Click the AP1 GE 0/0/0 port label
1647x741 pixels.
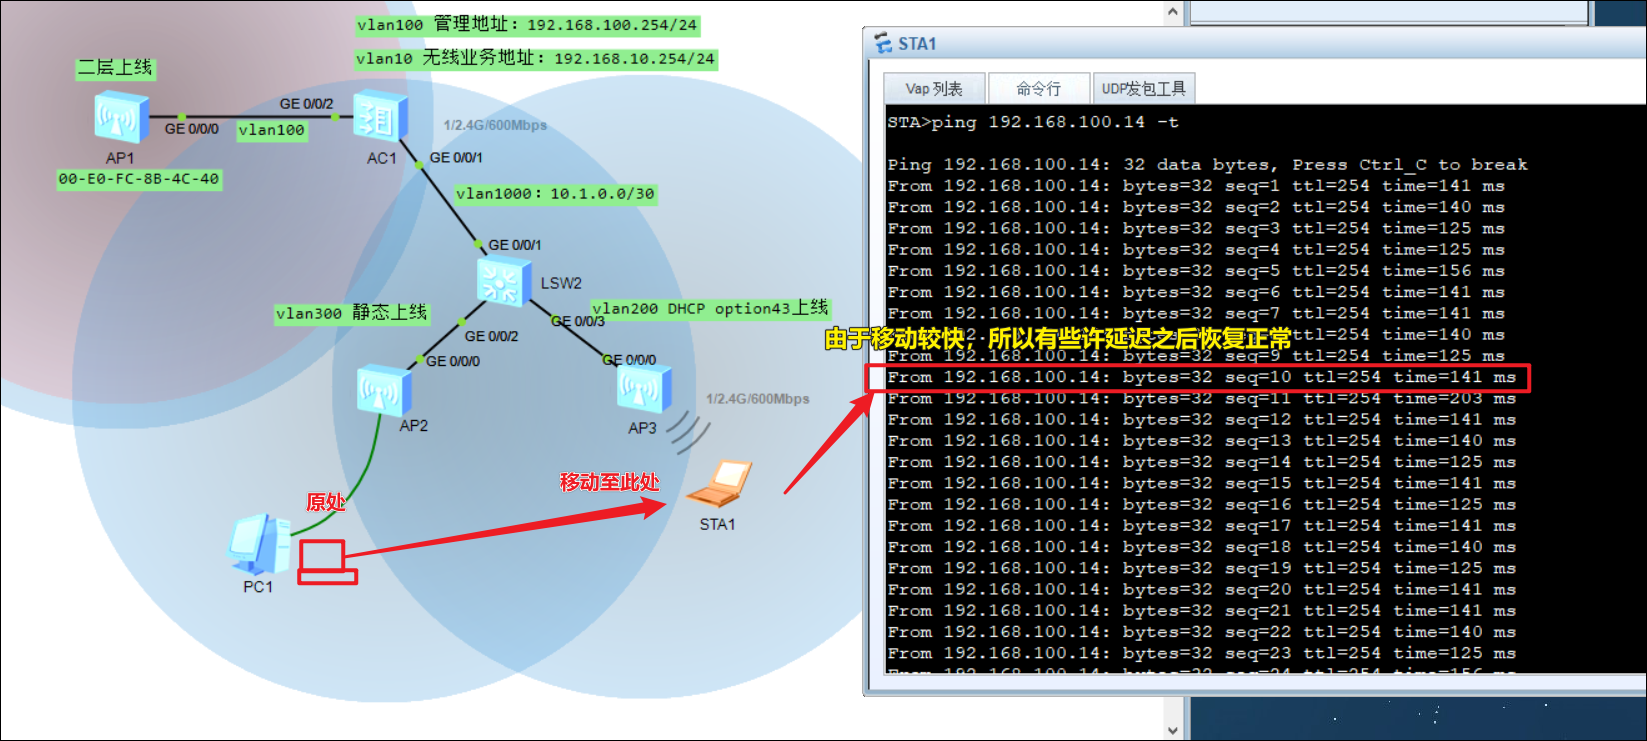191,129
